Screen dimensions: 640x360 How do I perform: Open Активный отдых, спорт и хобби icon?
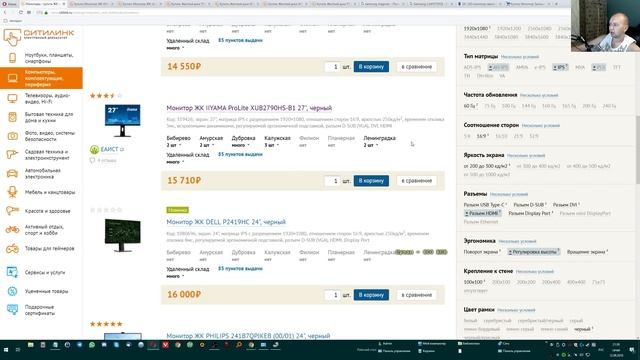click(13, 229)
